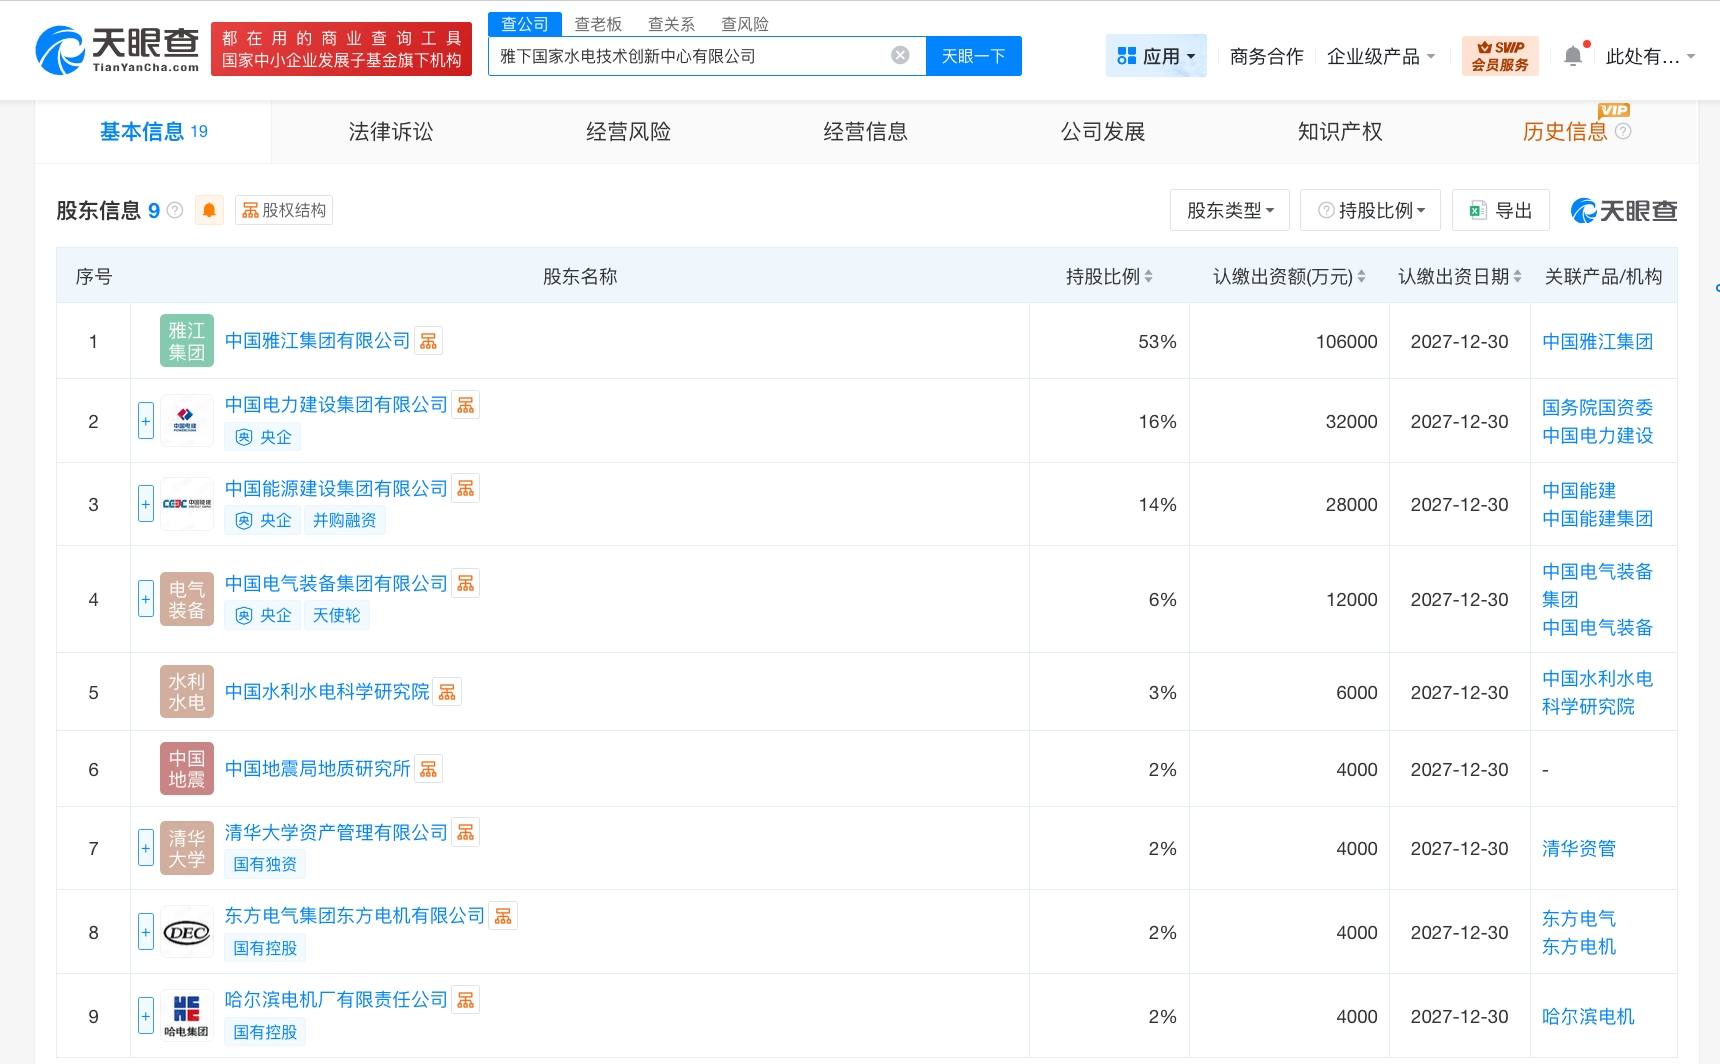The width and height of the screenshot is (1720, 1064).
Task: Open the notification bell in the top bar
Action: coord(1572,56)
